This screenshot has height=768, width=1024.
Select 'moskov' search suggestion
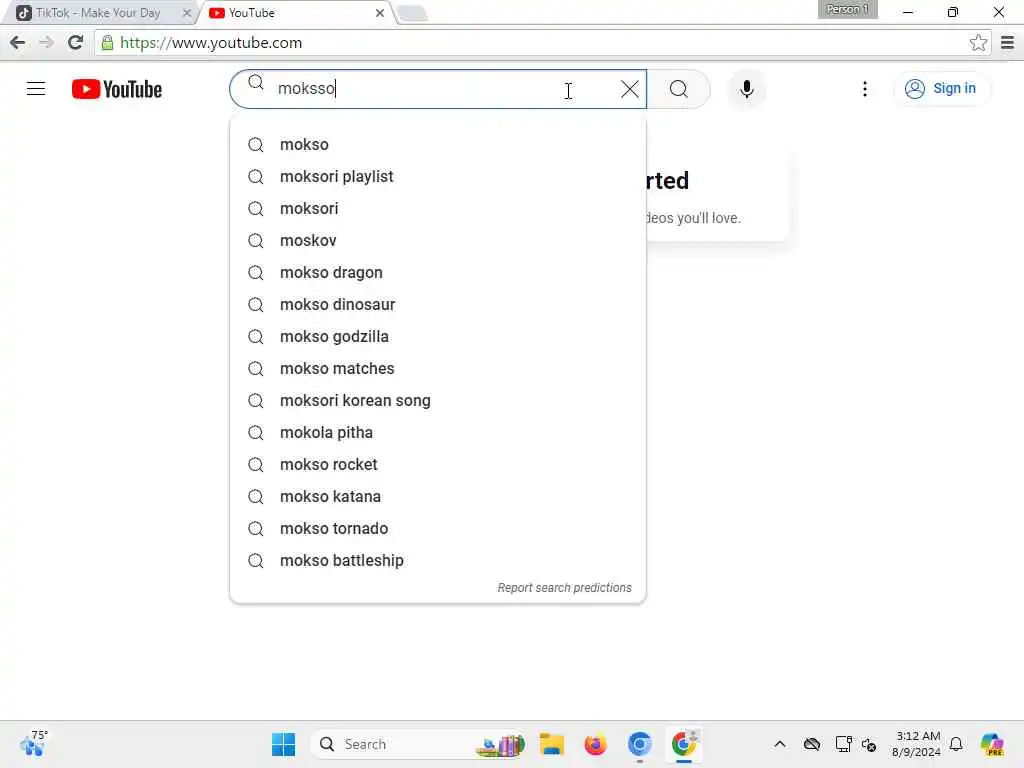click(x=438, y=240)
